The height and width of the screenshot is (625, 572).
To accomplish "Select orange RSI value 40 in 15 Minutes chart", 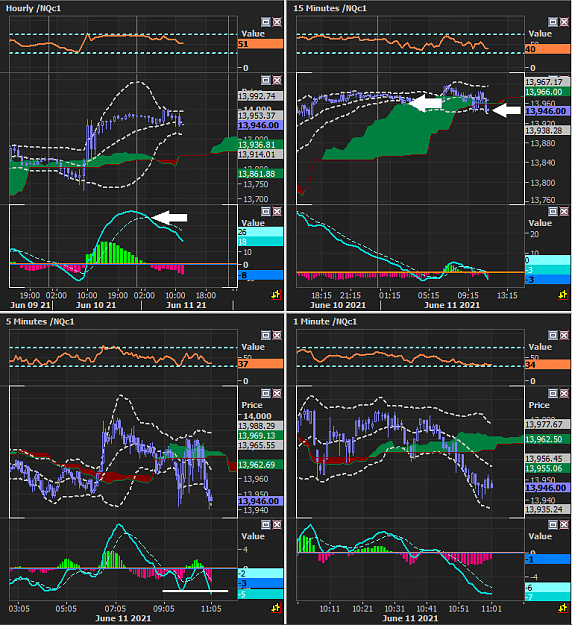I will (548, 49).
